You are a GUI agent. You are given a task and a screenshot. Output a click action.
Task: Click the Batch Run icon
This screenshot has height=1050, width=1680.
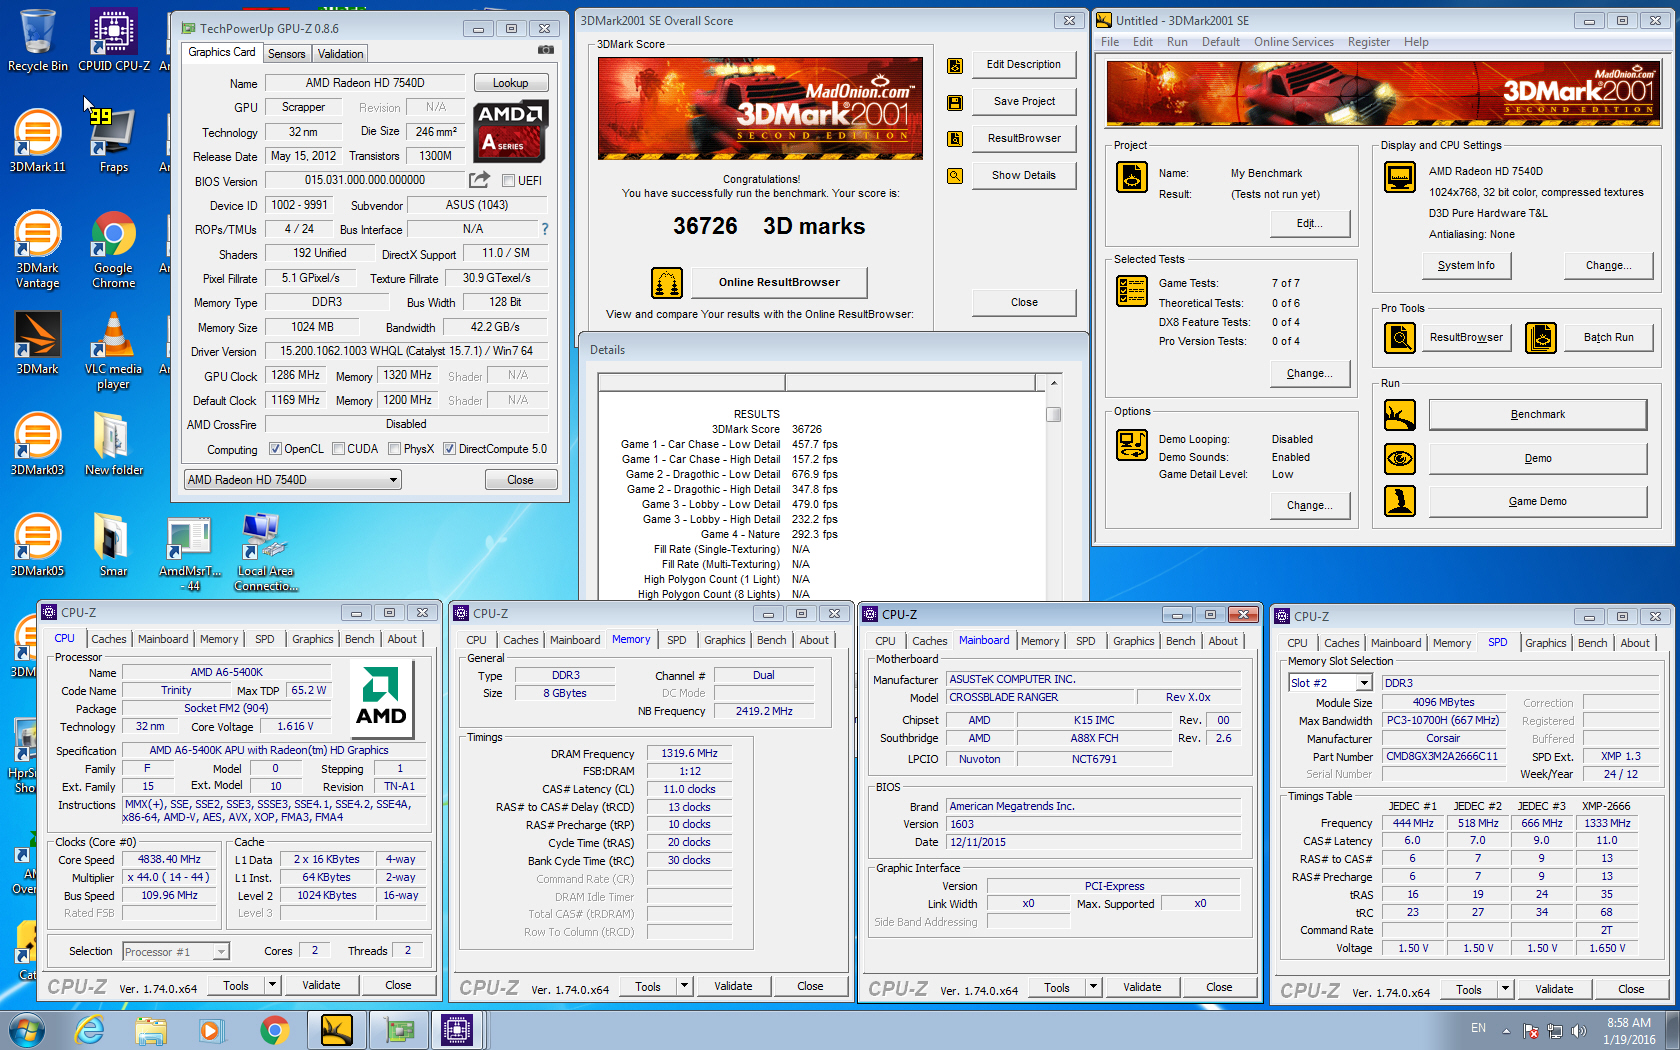click(1541, 338)
